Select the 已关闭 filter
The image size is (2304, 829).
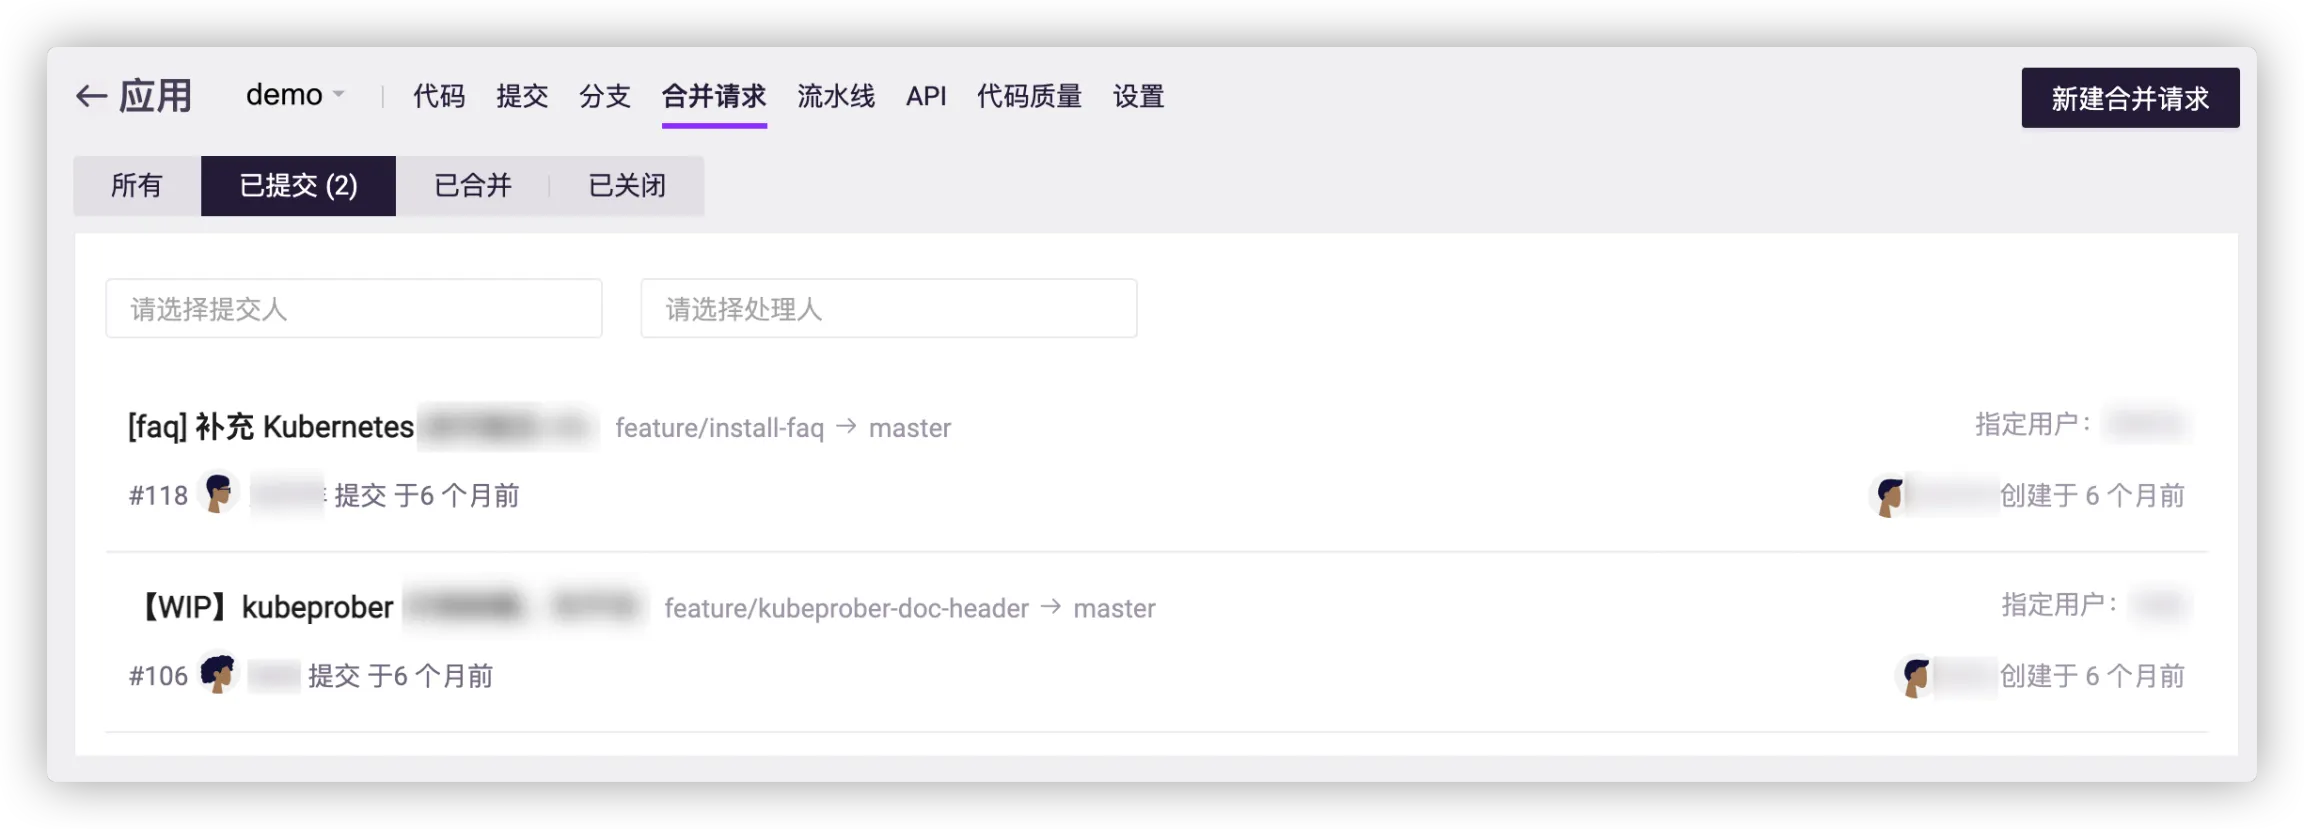[x=627, y=186]
